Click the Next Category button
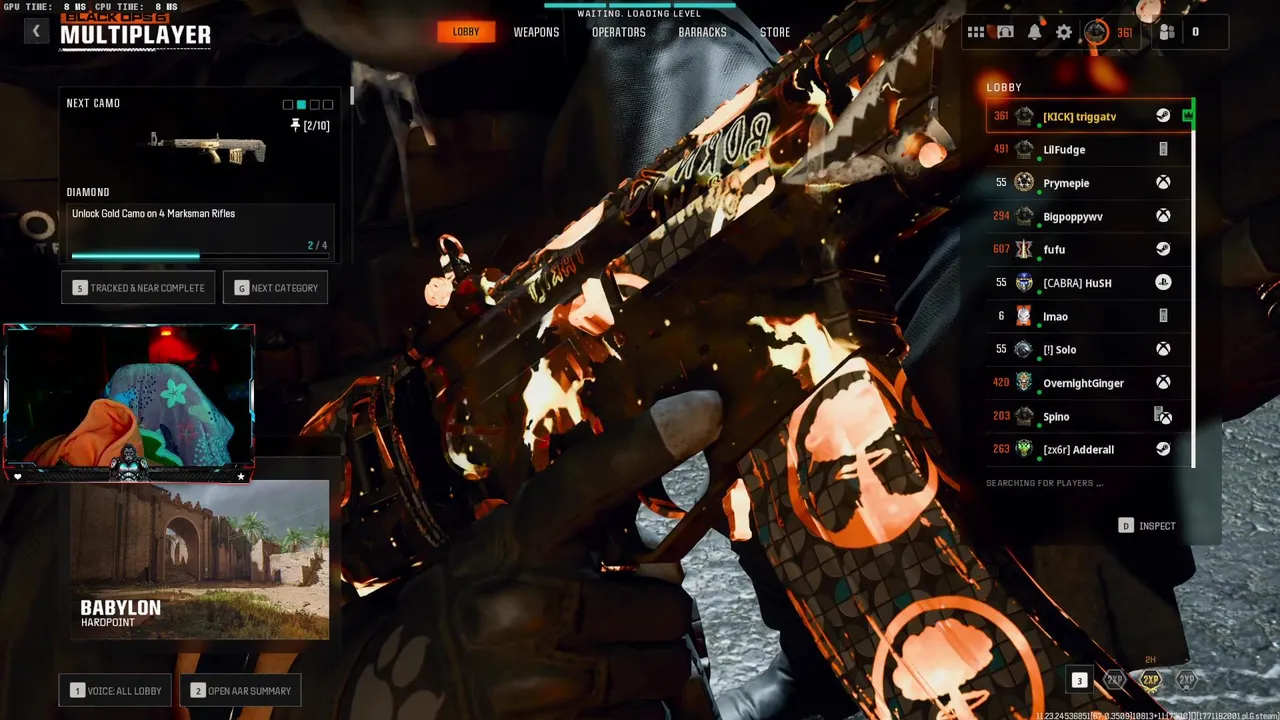 pos(275,288)
